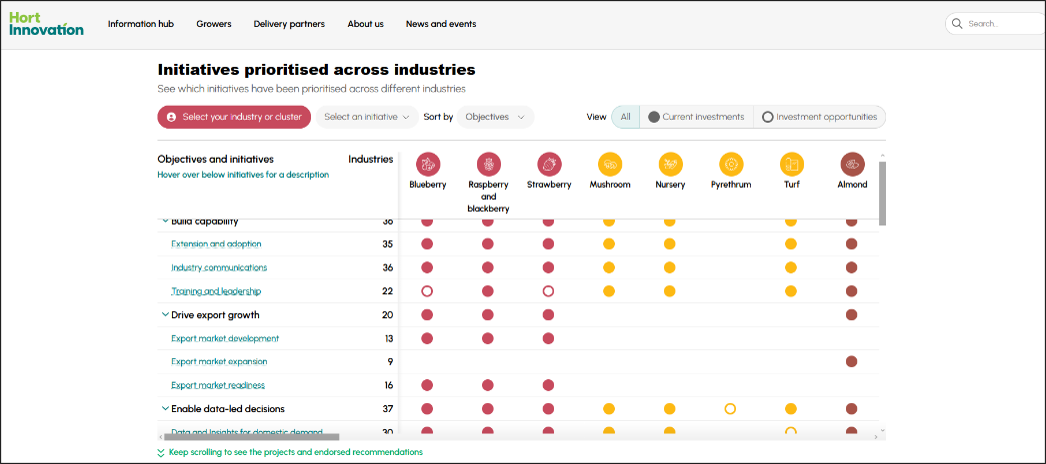Open the Export market expansion link

click(219, 361)
